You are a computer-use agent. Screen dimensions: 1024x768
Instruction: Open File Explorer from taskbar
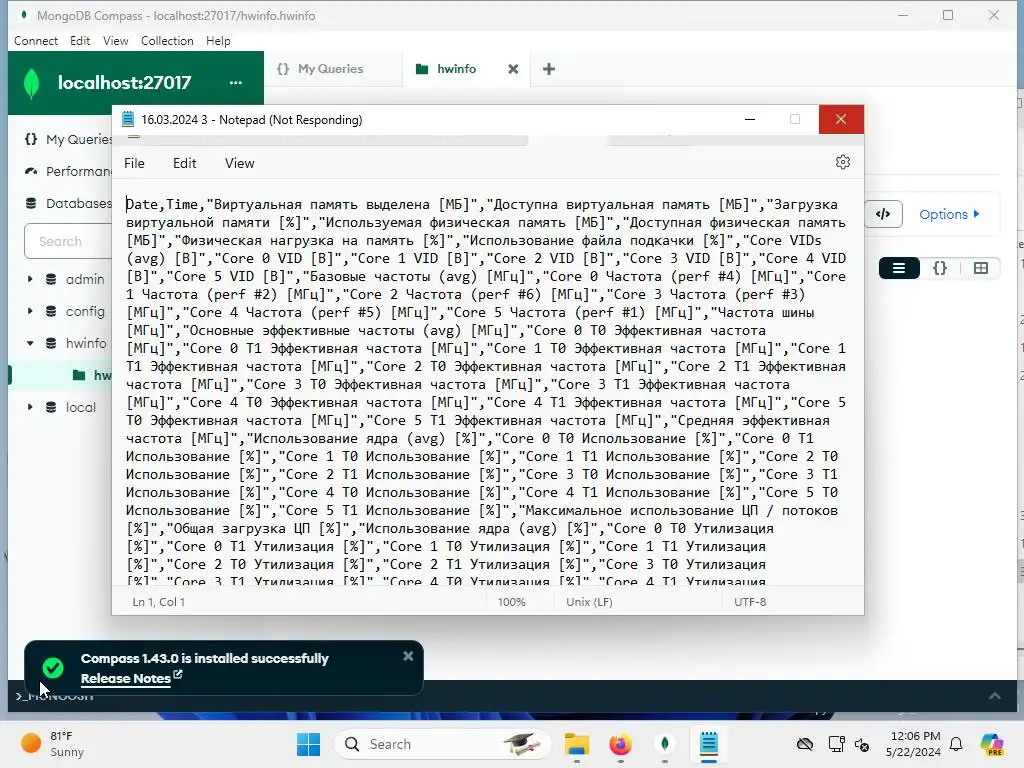[x=577, y=744]
